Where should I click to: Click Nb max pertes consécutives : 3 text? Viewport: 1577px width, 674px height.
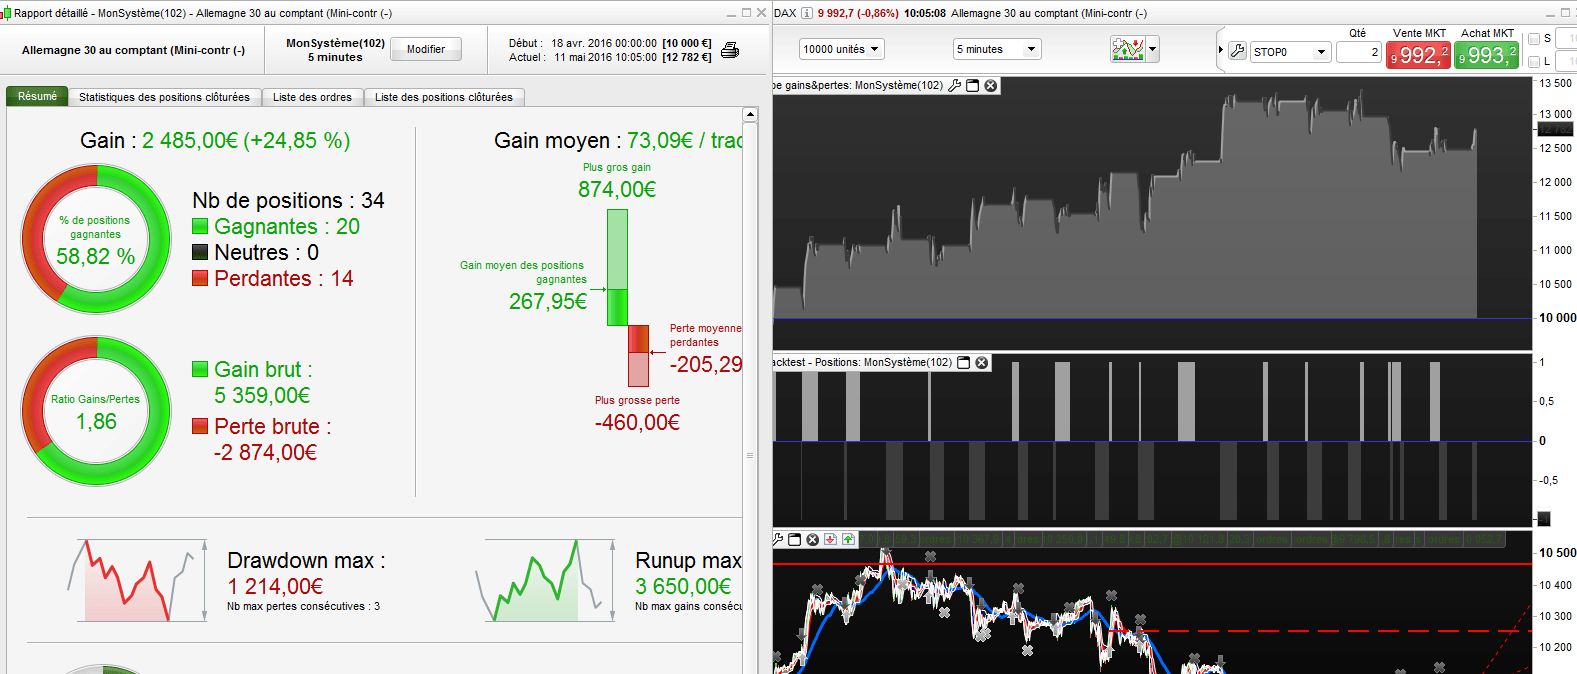pos(303,606)
